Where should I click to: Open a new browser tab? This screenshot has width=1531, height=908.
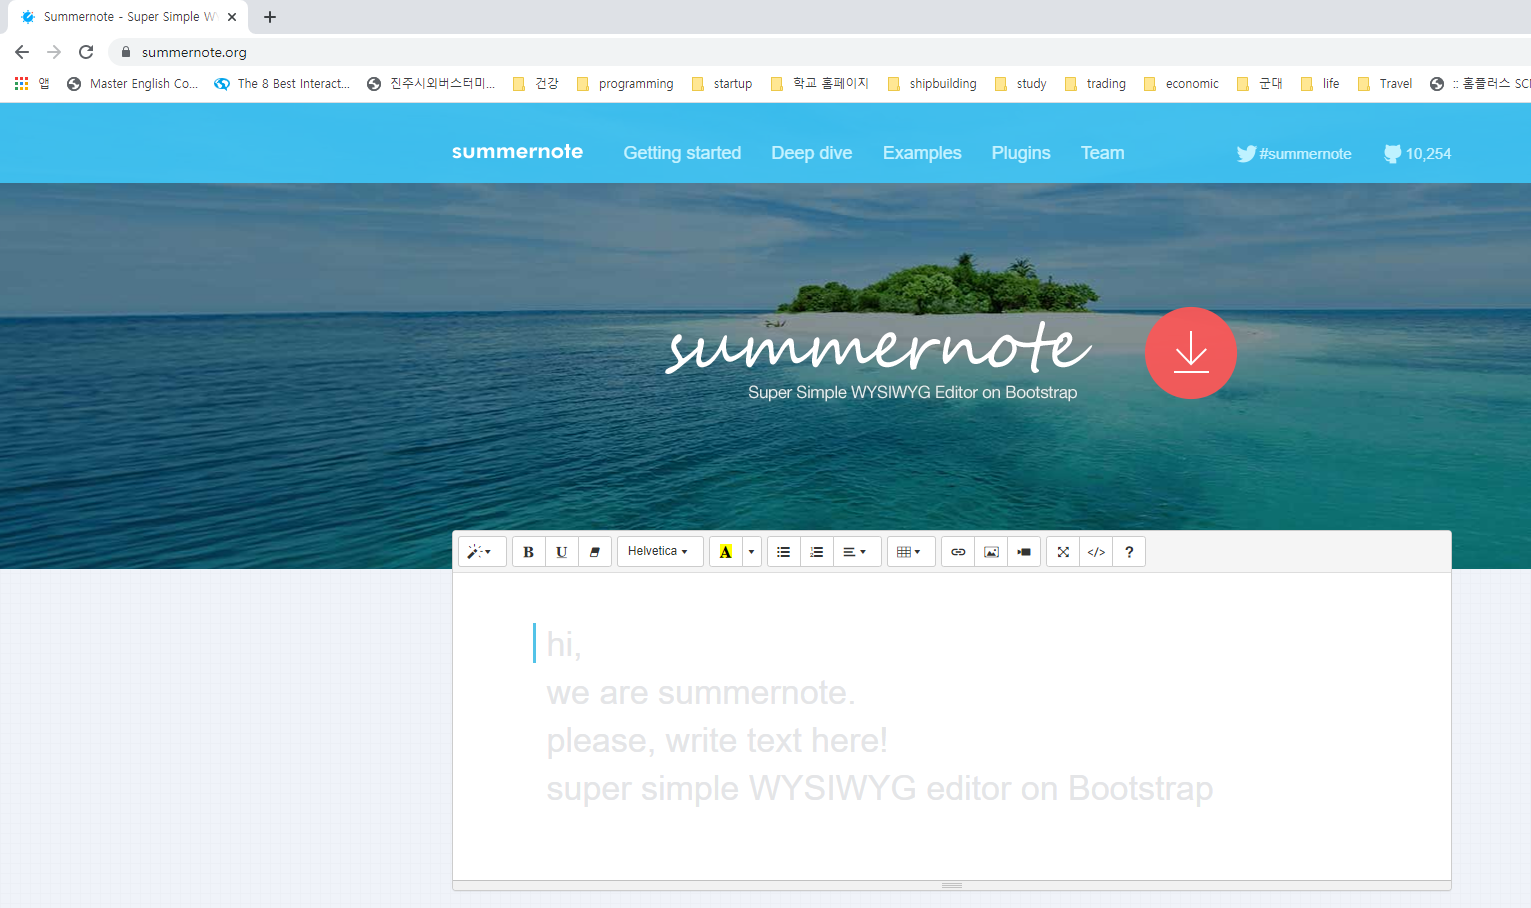click(270, 17)
